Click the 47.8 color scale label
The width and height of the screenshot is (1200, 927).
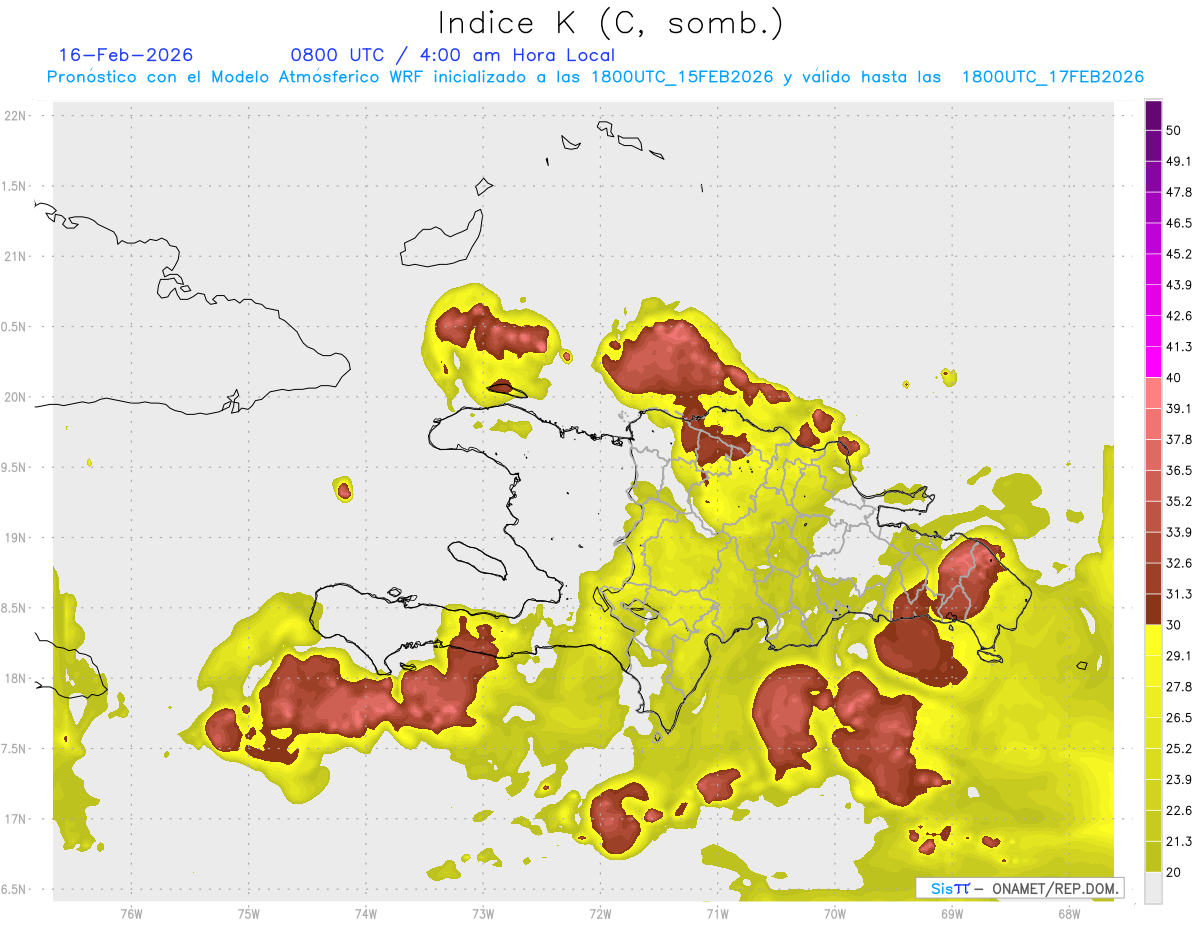1179,192
